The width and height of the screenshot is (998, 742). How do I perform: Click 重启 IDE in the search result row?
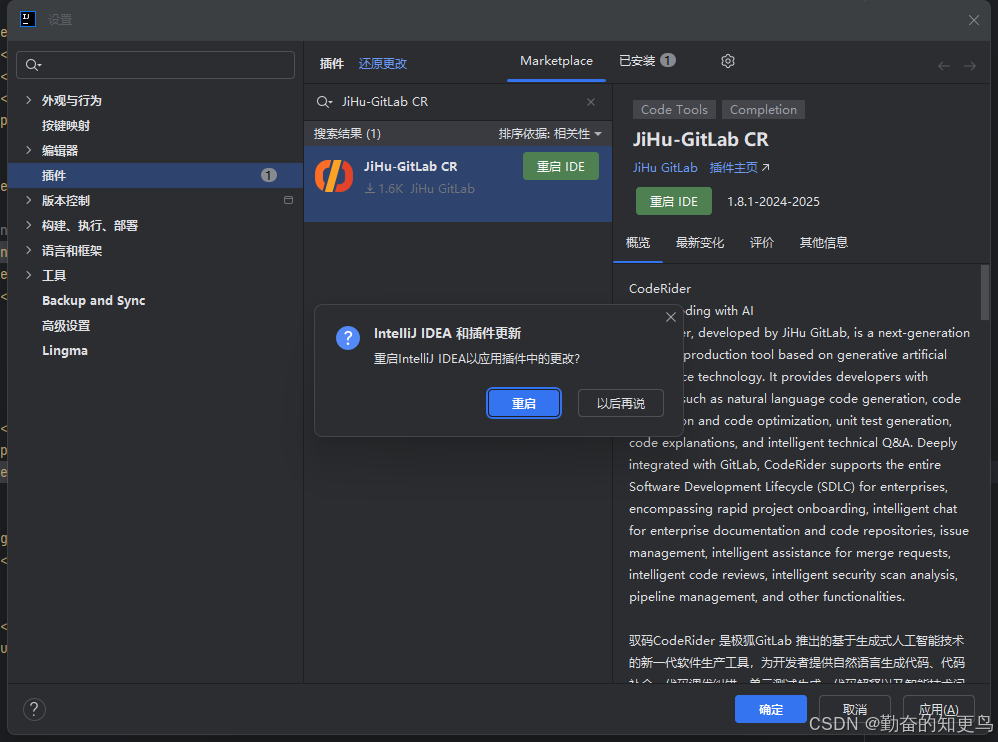pos(561,167)
